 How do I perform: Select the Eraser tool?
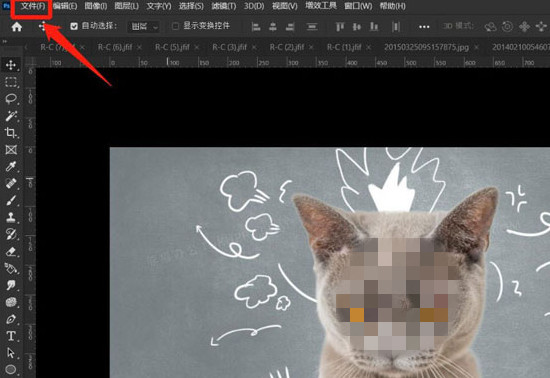[11, 251]
